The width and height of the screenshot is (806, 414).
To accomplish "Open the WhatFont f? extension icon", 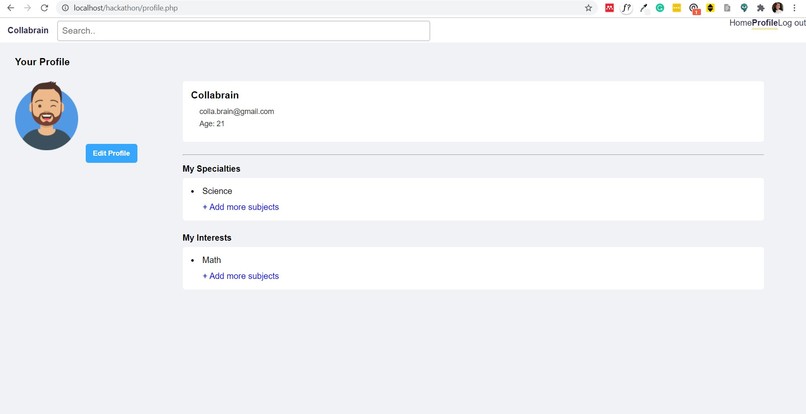I will point(626,8).
